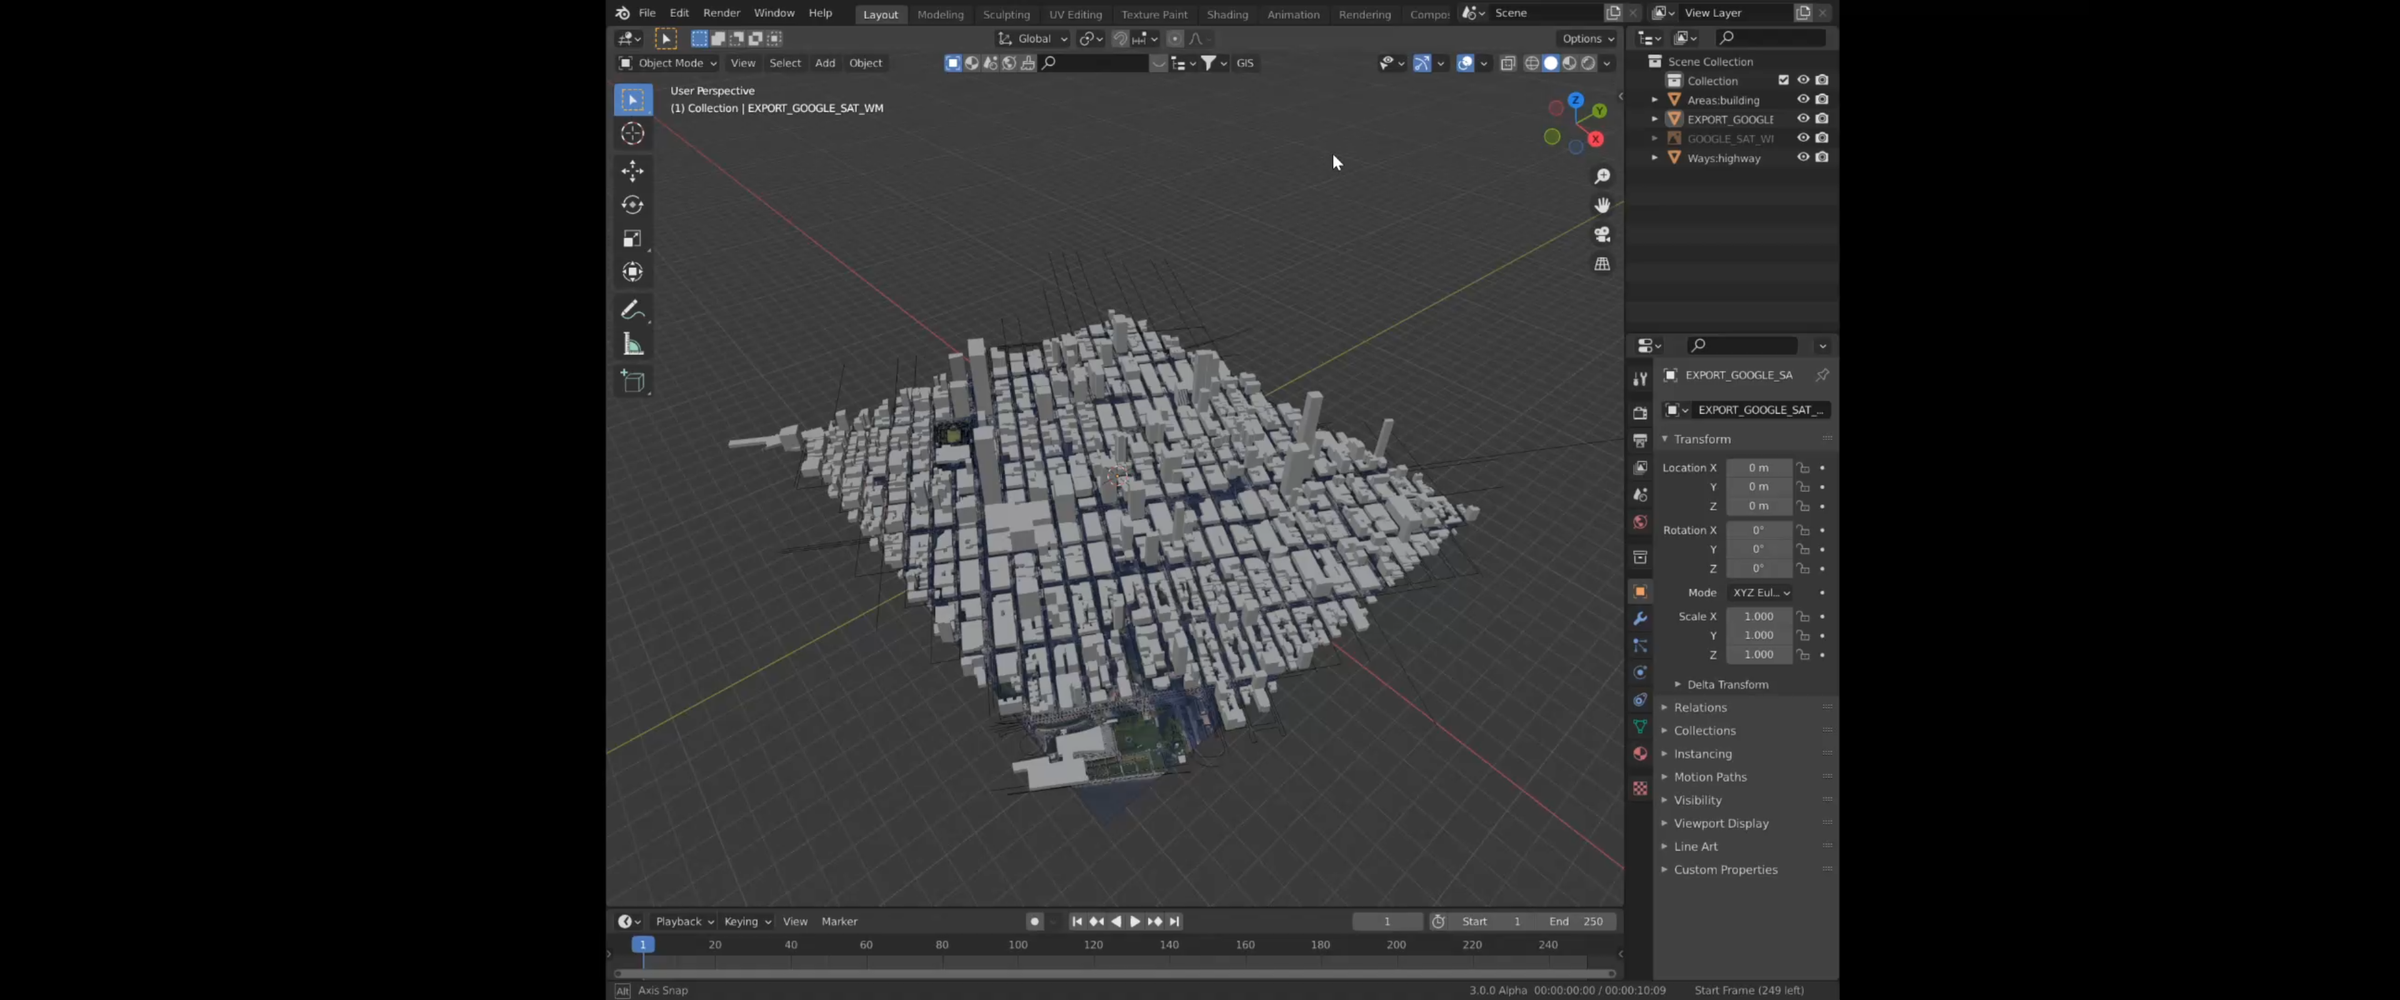Choose the Measure tool
The width and height of the screenshot is (2400, 1000).
tap(632, 345)
